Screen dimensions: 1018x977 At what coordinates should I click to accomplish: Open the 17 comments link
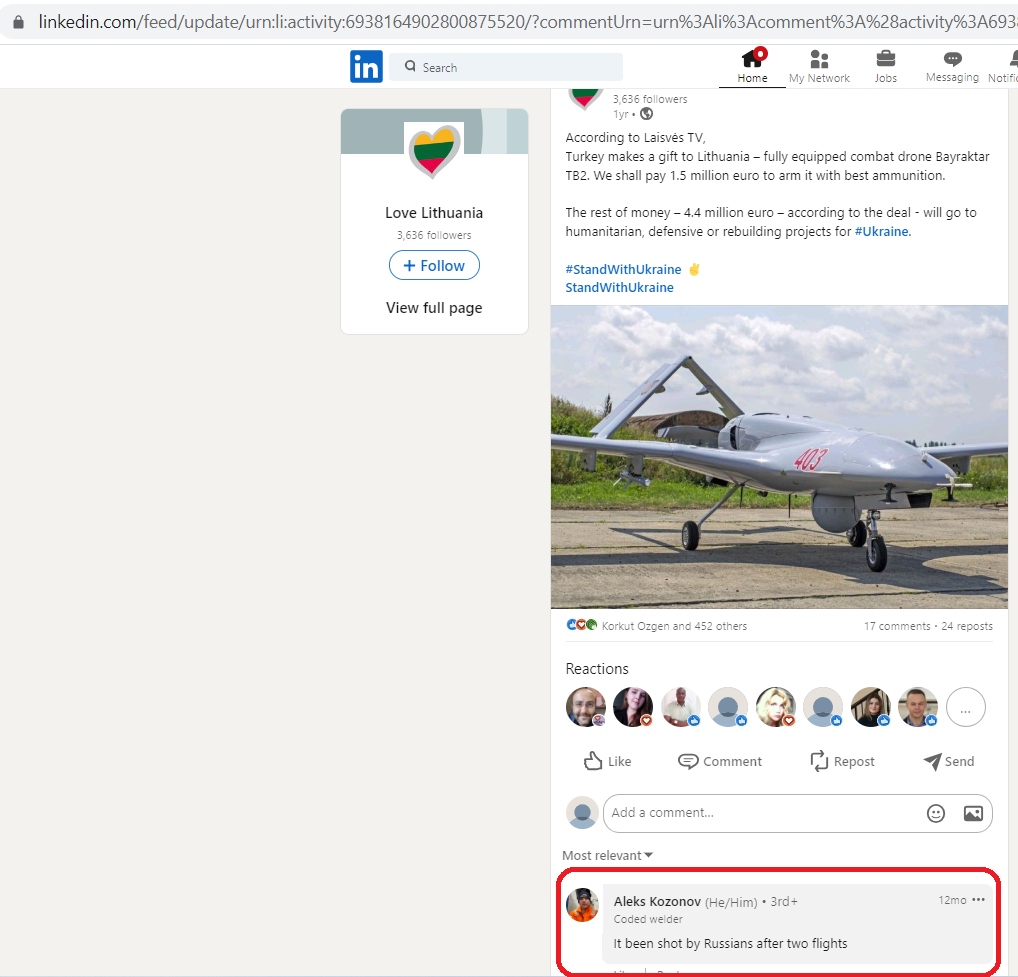(897, 626)
